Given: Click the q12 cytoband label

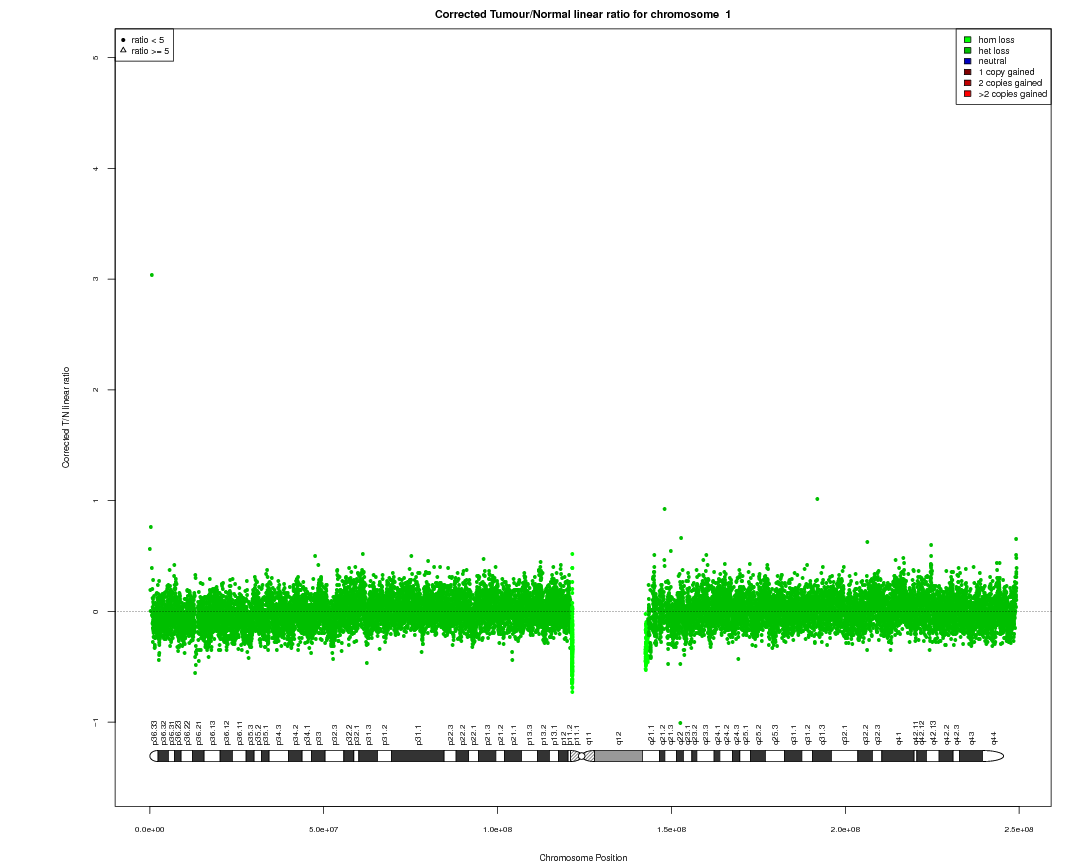Looking at the screenshot, I should tap(619, 738).
